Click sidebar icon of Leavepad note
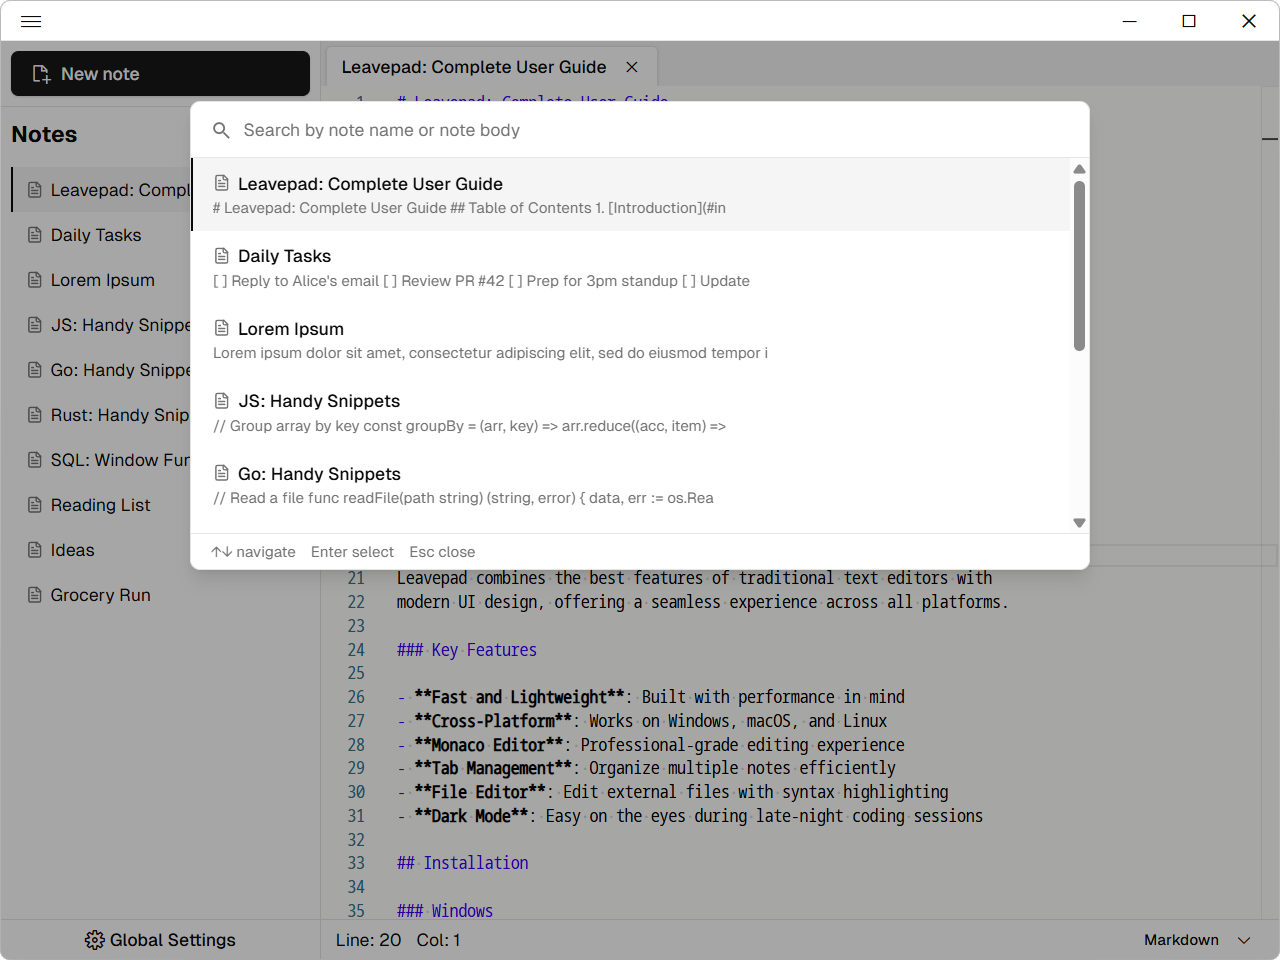 [x=35, y=190]
